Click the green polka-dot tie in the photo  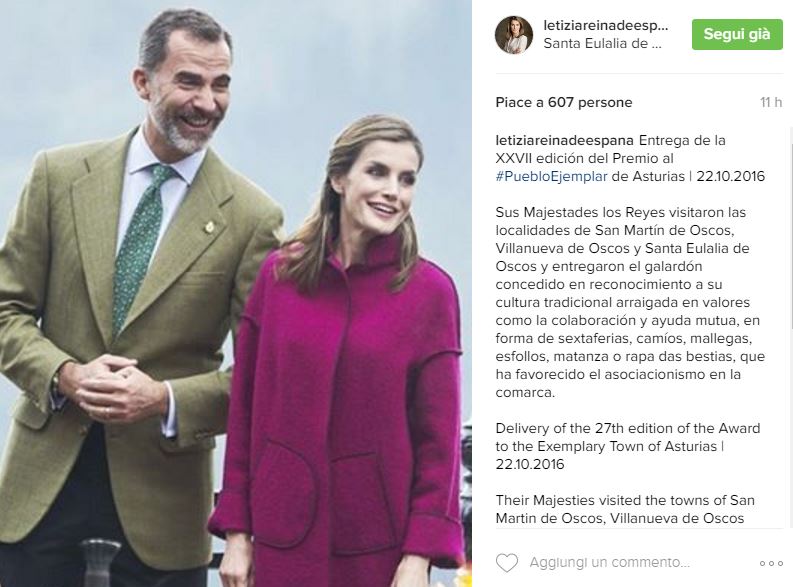[x=139, y=248]
